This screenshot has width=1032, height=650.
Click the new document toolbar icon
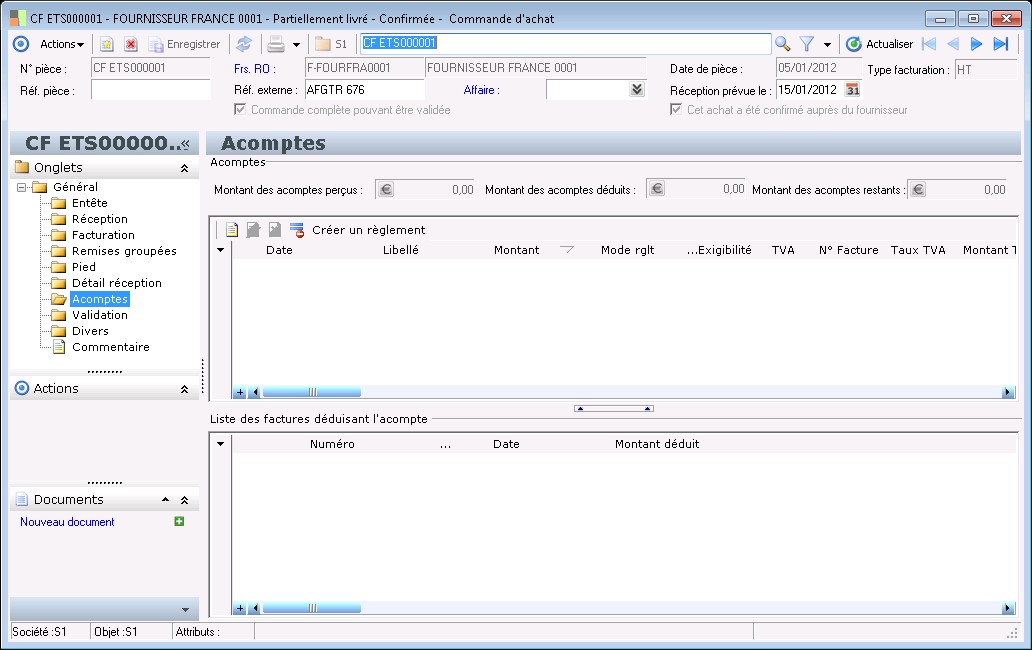click(x=107, y=44)
